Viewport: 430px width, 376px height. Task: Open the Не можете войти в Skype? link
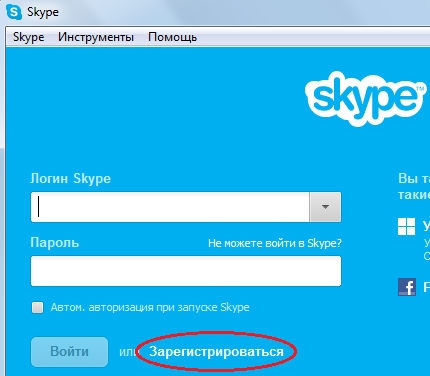275,243
